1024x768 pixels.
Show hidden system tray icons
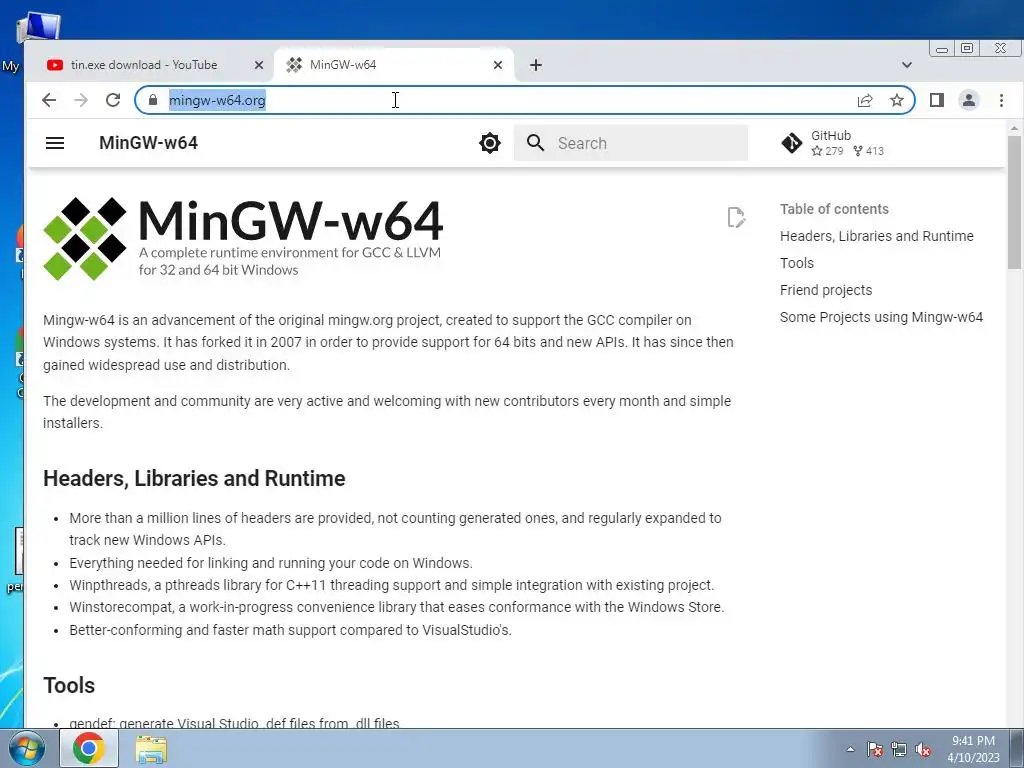pyautogui.click(x=850, y=749)
